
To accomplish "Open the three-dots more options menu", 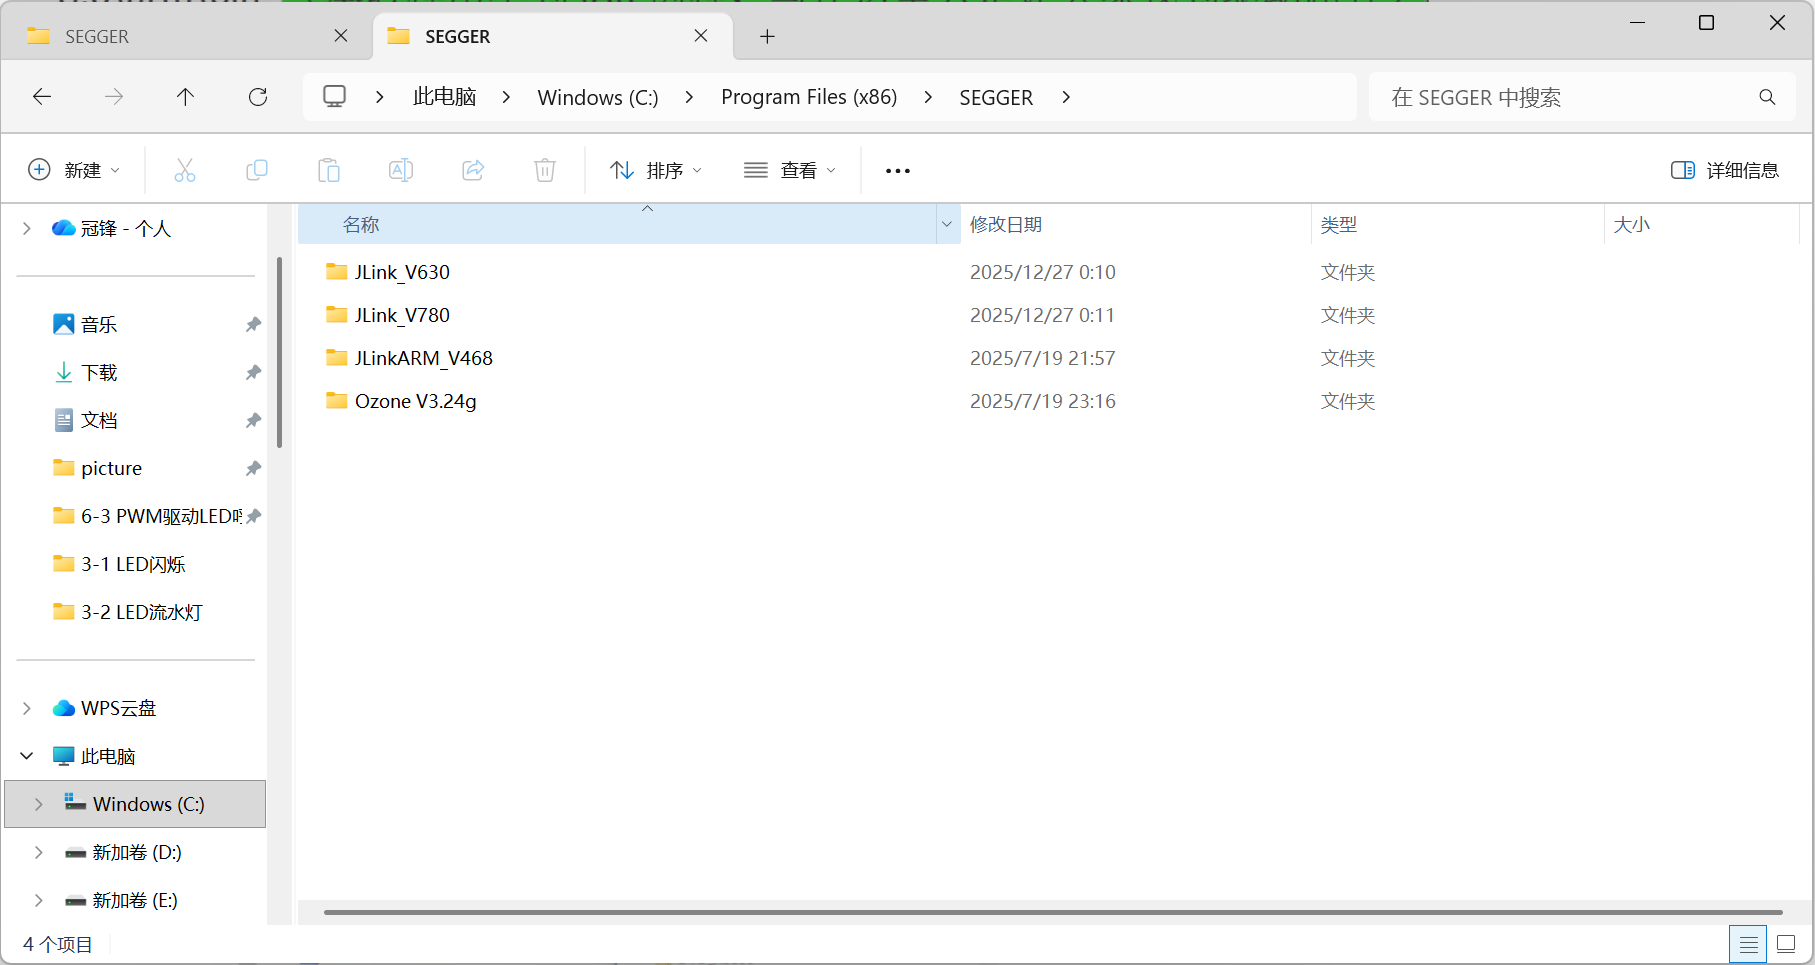I will (x=898, y=171).
